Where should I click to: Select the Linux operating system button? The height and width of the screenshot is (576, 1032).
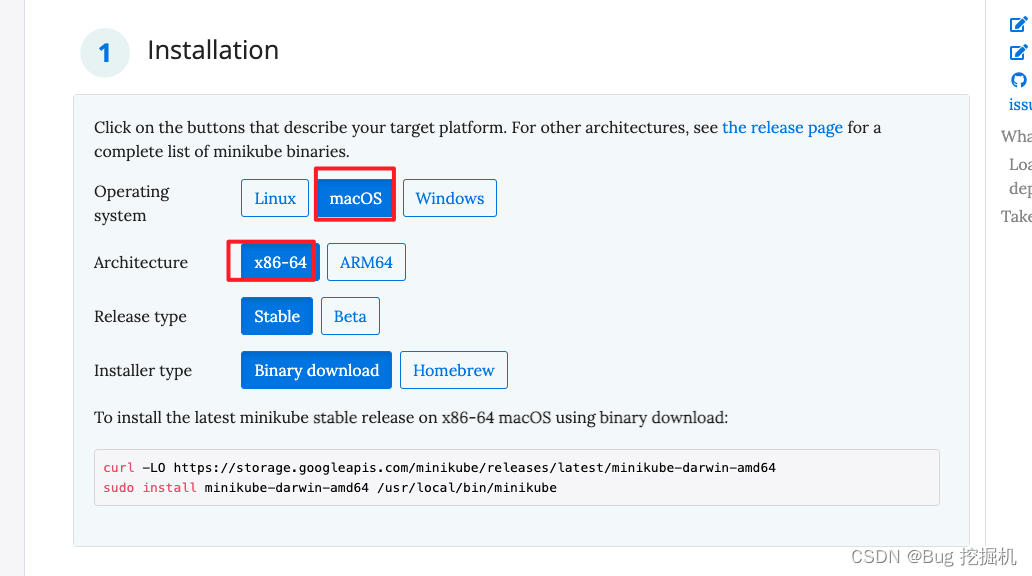274,198
